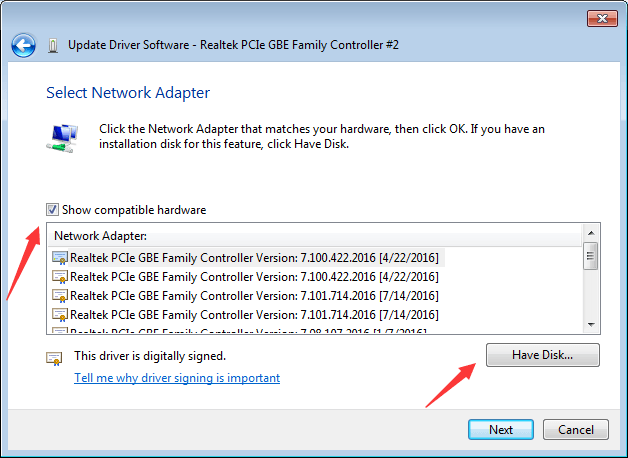The height and width of the screenshot is (458, 628).
Task: Click the Network Adapter column header
Action: (x=100, y=236)
